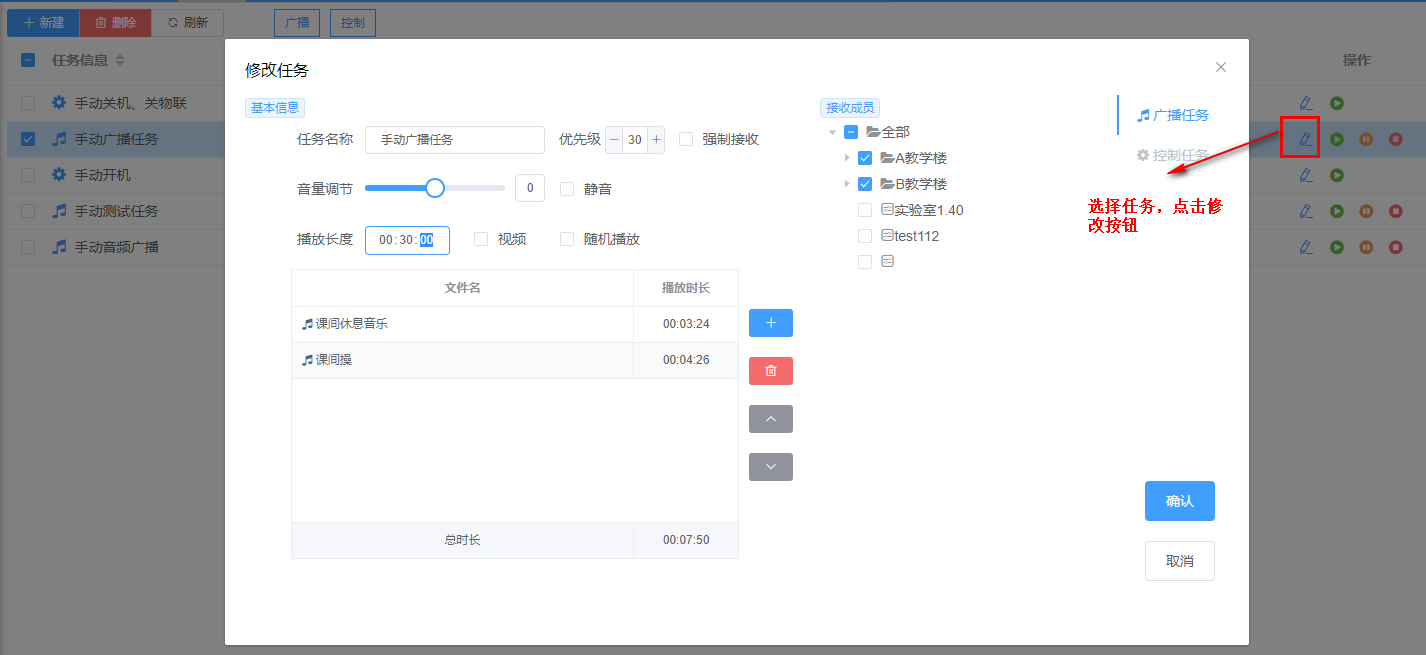
Task: Expand the A教学楼 tree node
Action: pyautogui.click(x=848, y=158)
